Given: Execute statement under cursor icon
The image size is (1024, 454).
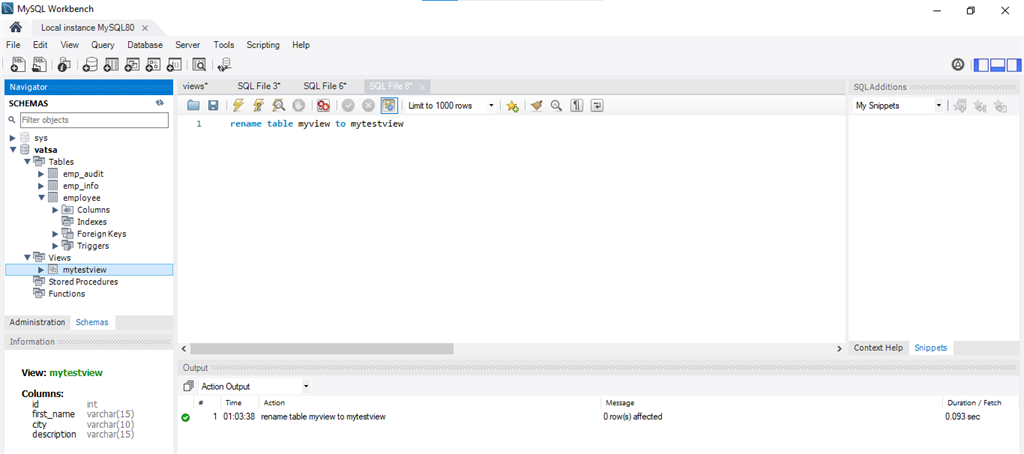Looking at the screenshot, I should pos(259,105).
